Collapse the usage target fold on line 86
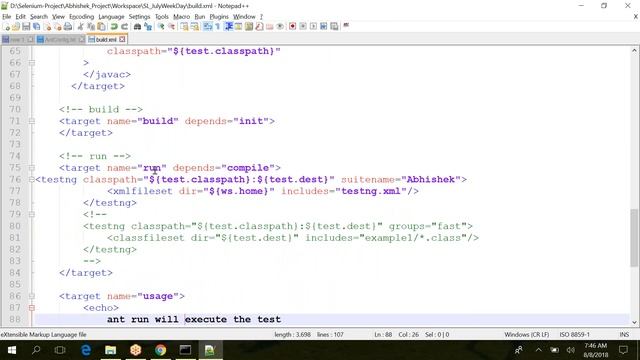This screenshot has width=640, height=360. 31,296
